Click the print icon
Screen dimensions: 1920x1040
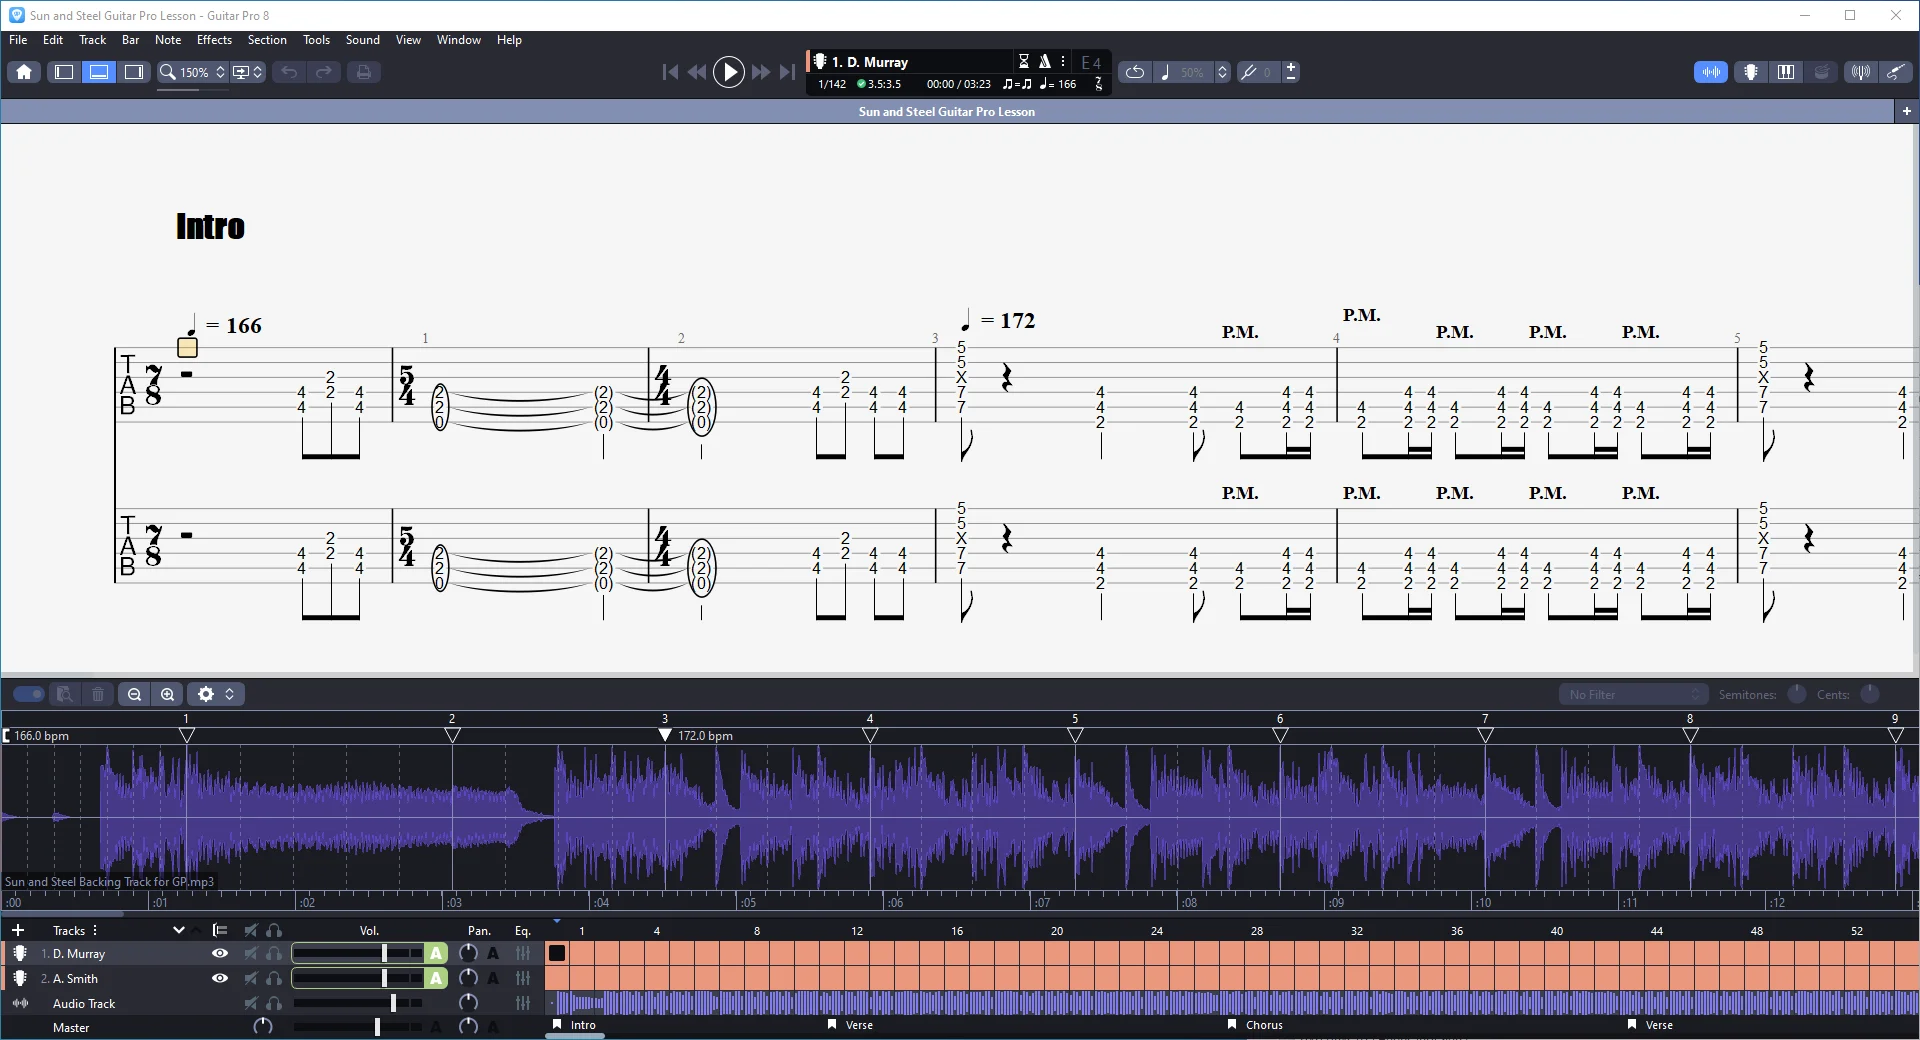click(364, 72)
